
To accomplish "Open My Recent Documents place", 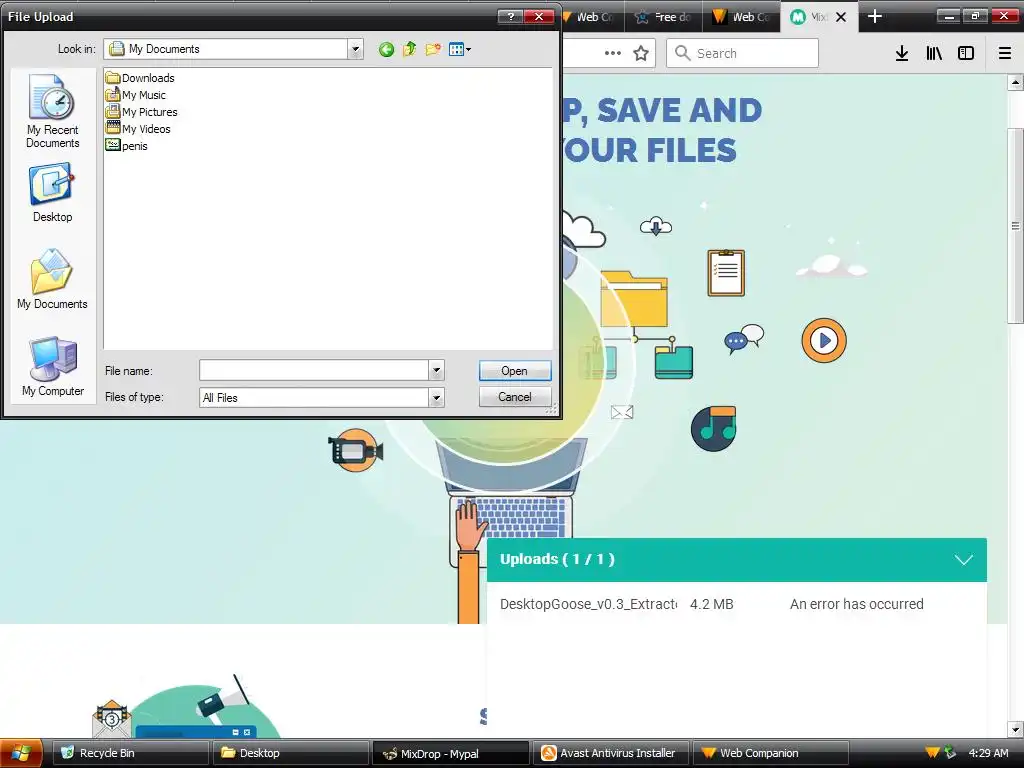I will 52,111.
